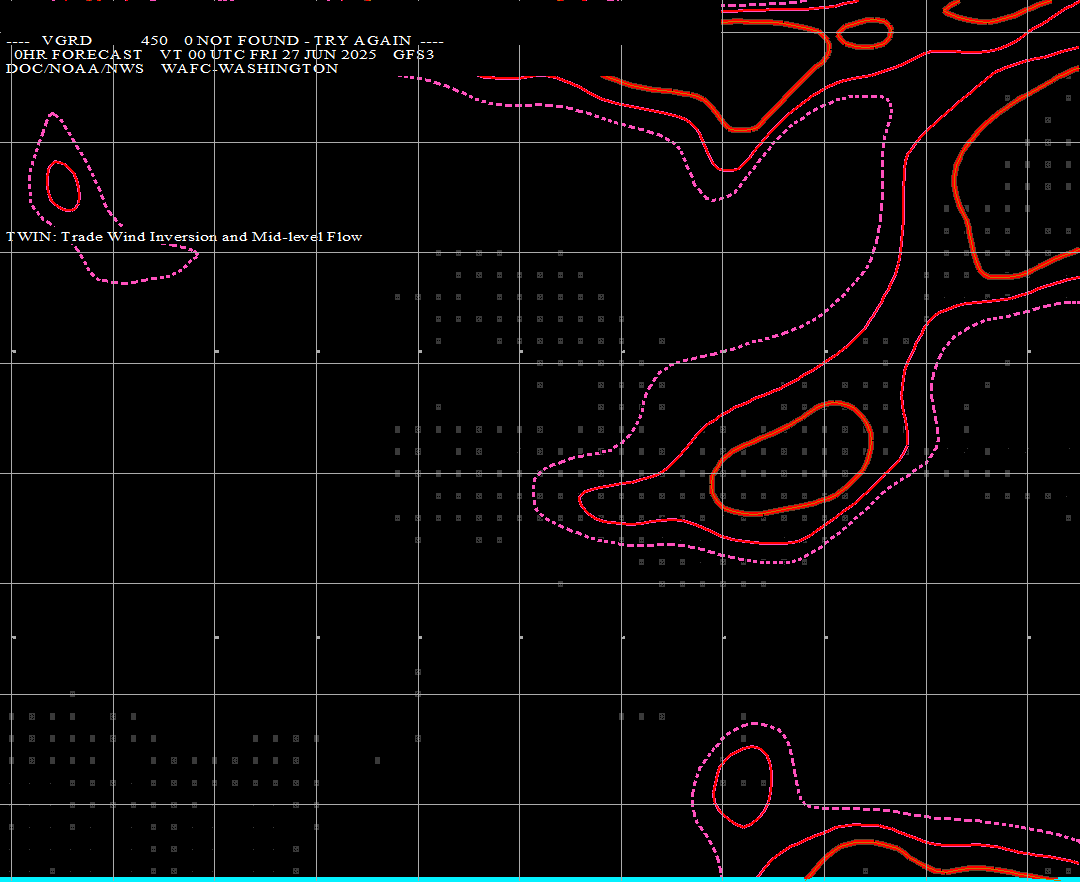Select the "WAFC-WASHINGTON" label
The height and width of the screenshot is (882, 1080).
tap(249, 68)
